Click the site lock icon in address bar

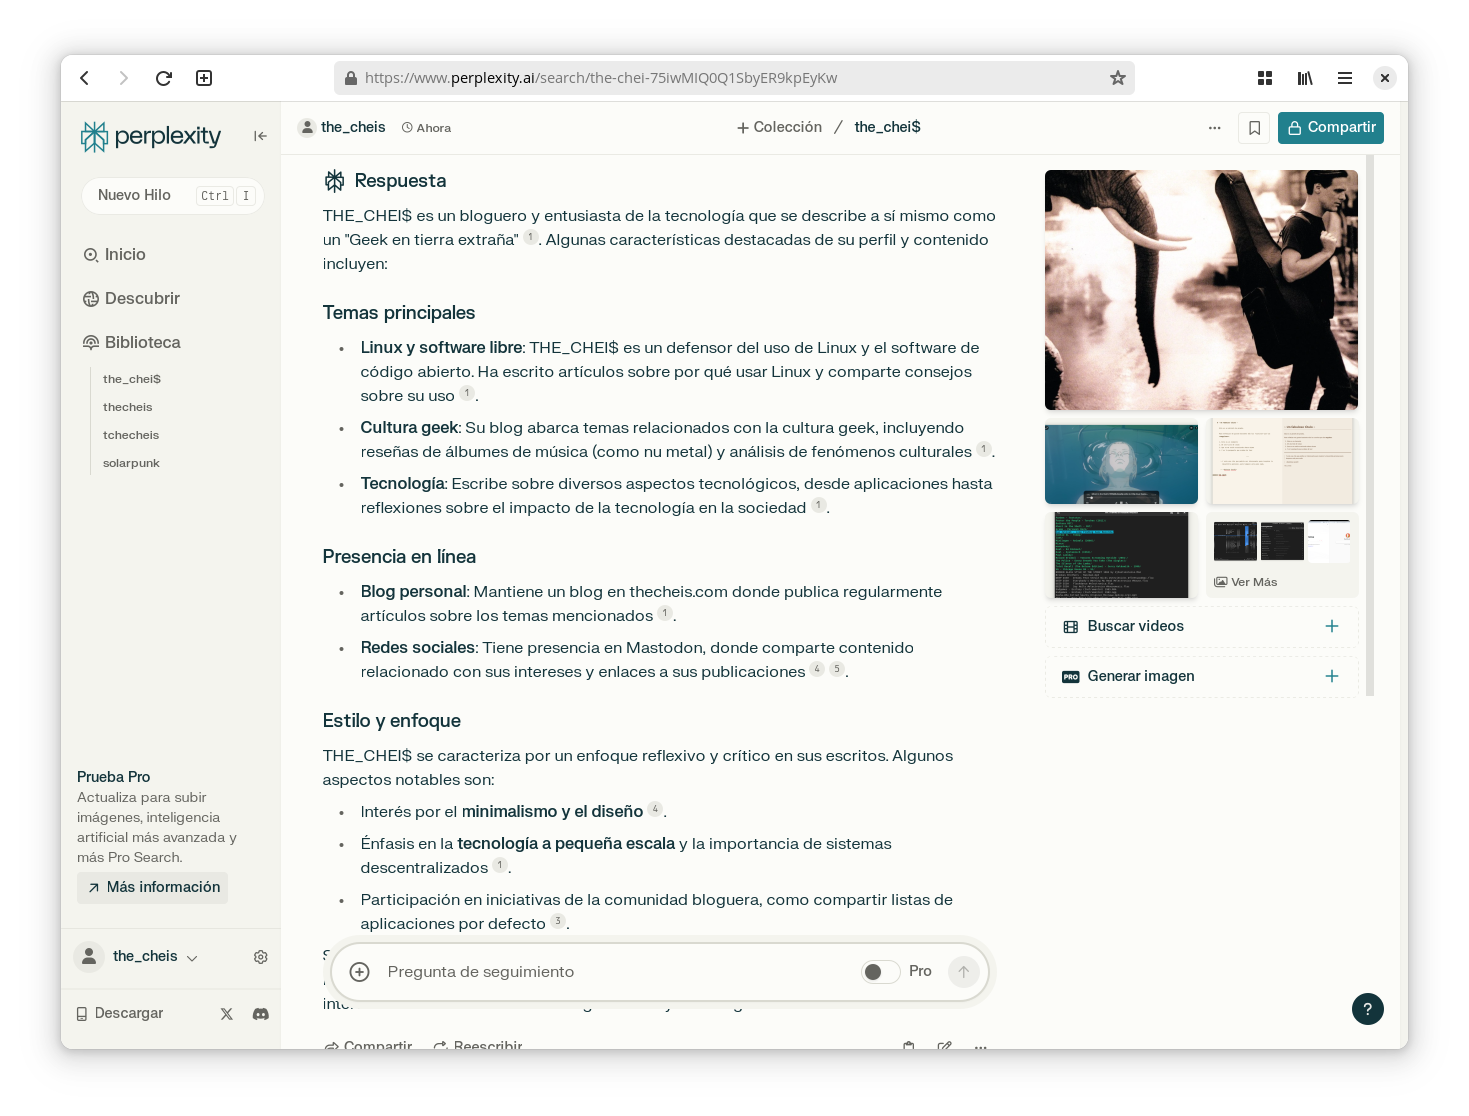[x=351, y=78]
